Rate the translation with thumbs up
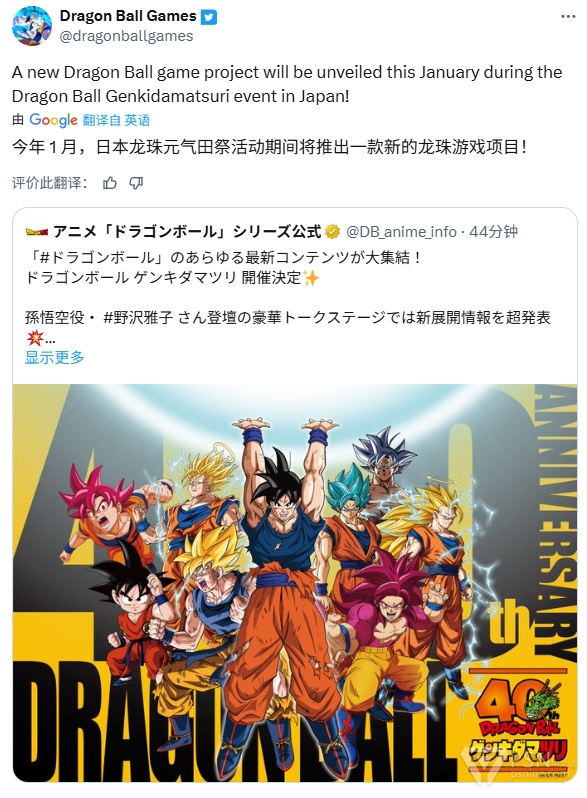 [x=109, y=183]
